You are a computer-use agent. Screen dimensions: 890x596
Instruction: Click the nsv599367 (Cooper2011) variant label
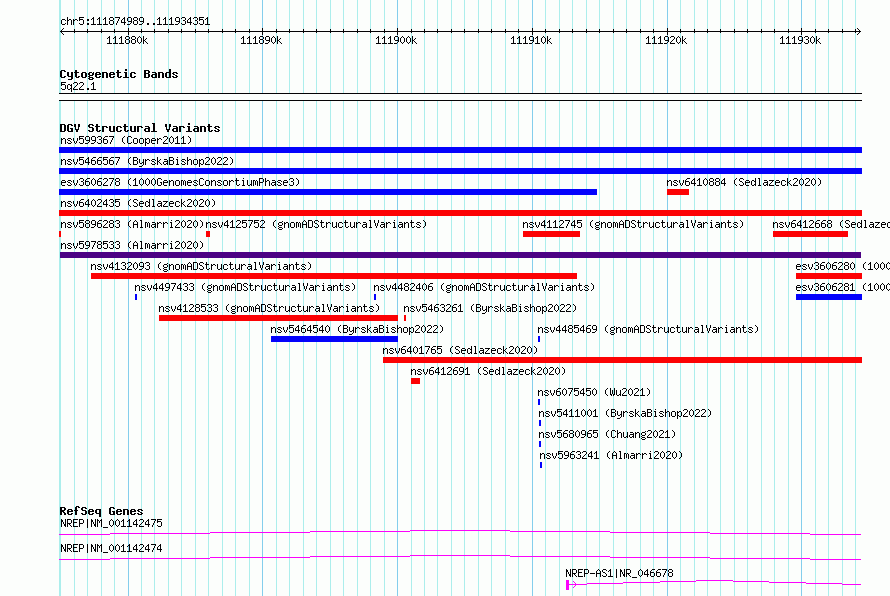(126, 140)
